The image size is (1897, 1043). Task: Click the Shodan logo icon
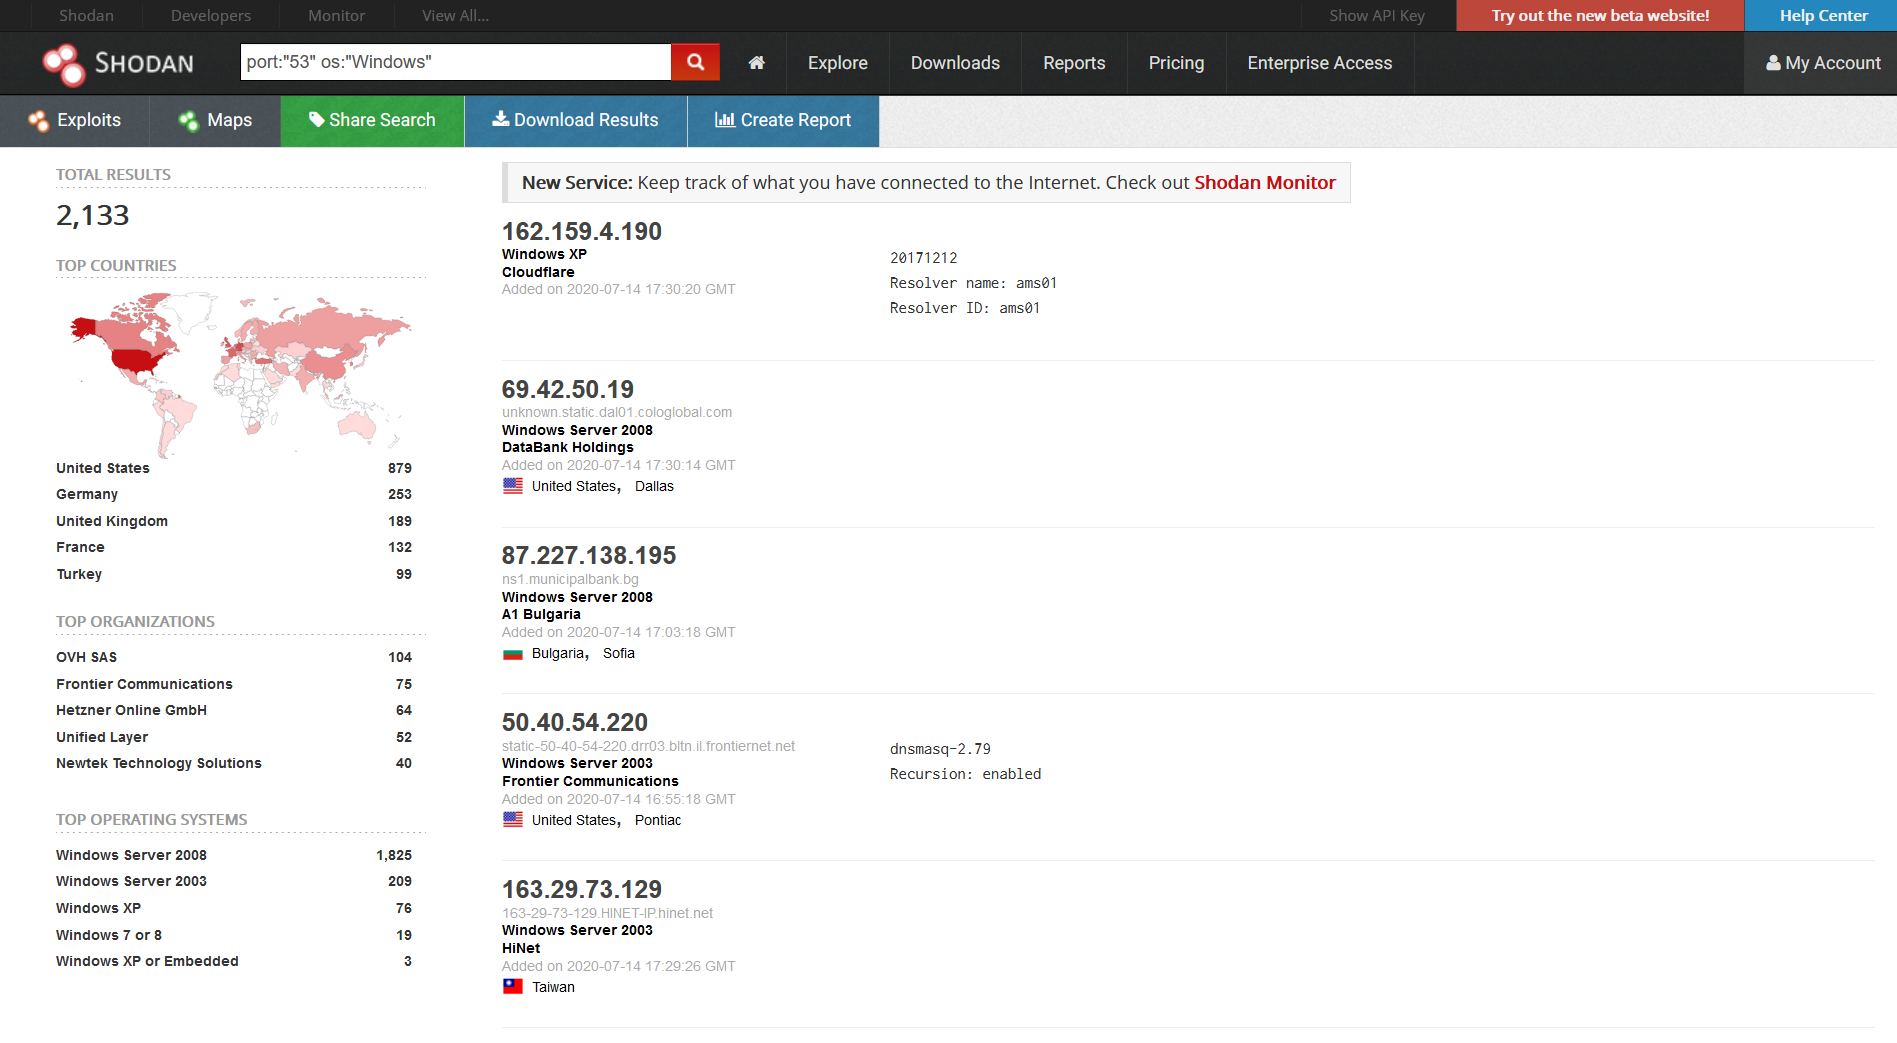(x=64, y=64)
